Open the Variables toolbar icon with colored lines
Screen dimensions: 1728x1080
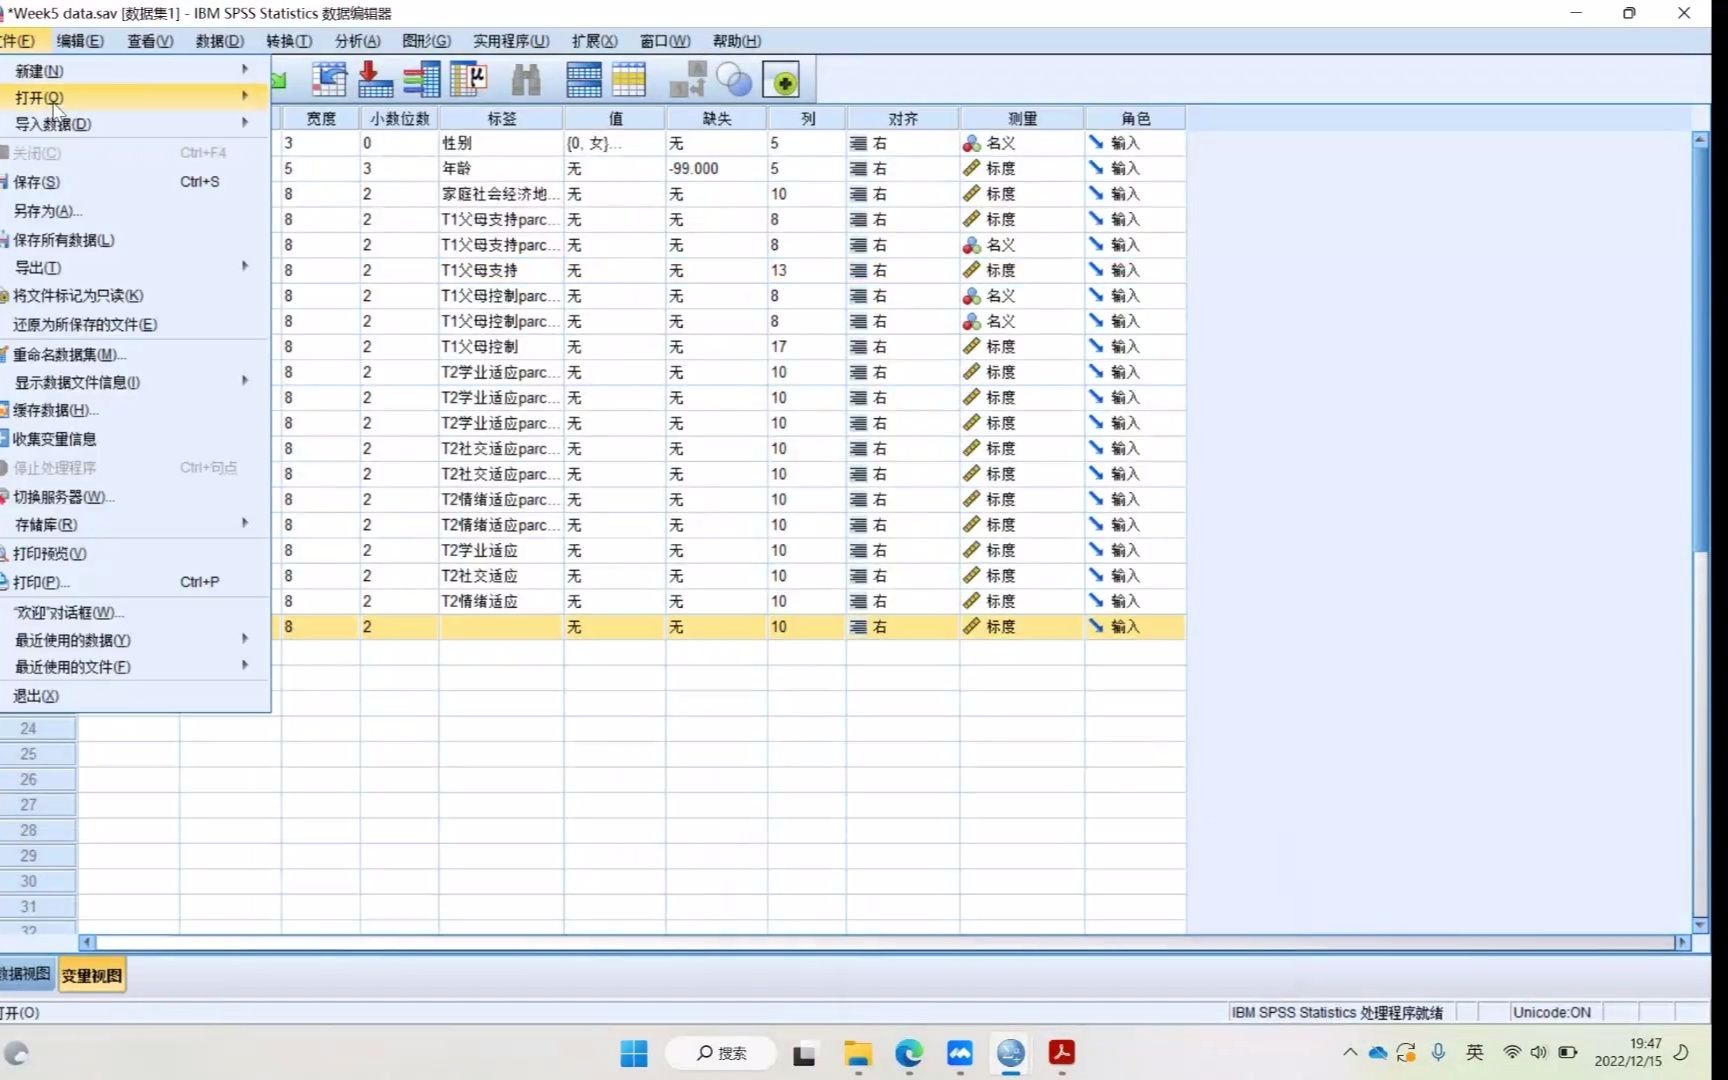coord(421,79)
